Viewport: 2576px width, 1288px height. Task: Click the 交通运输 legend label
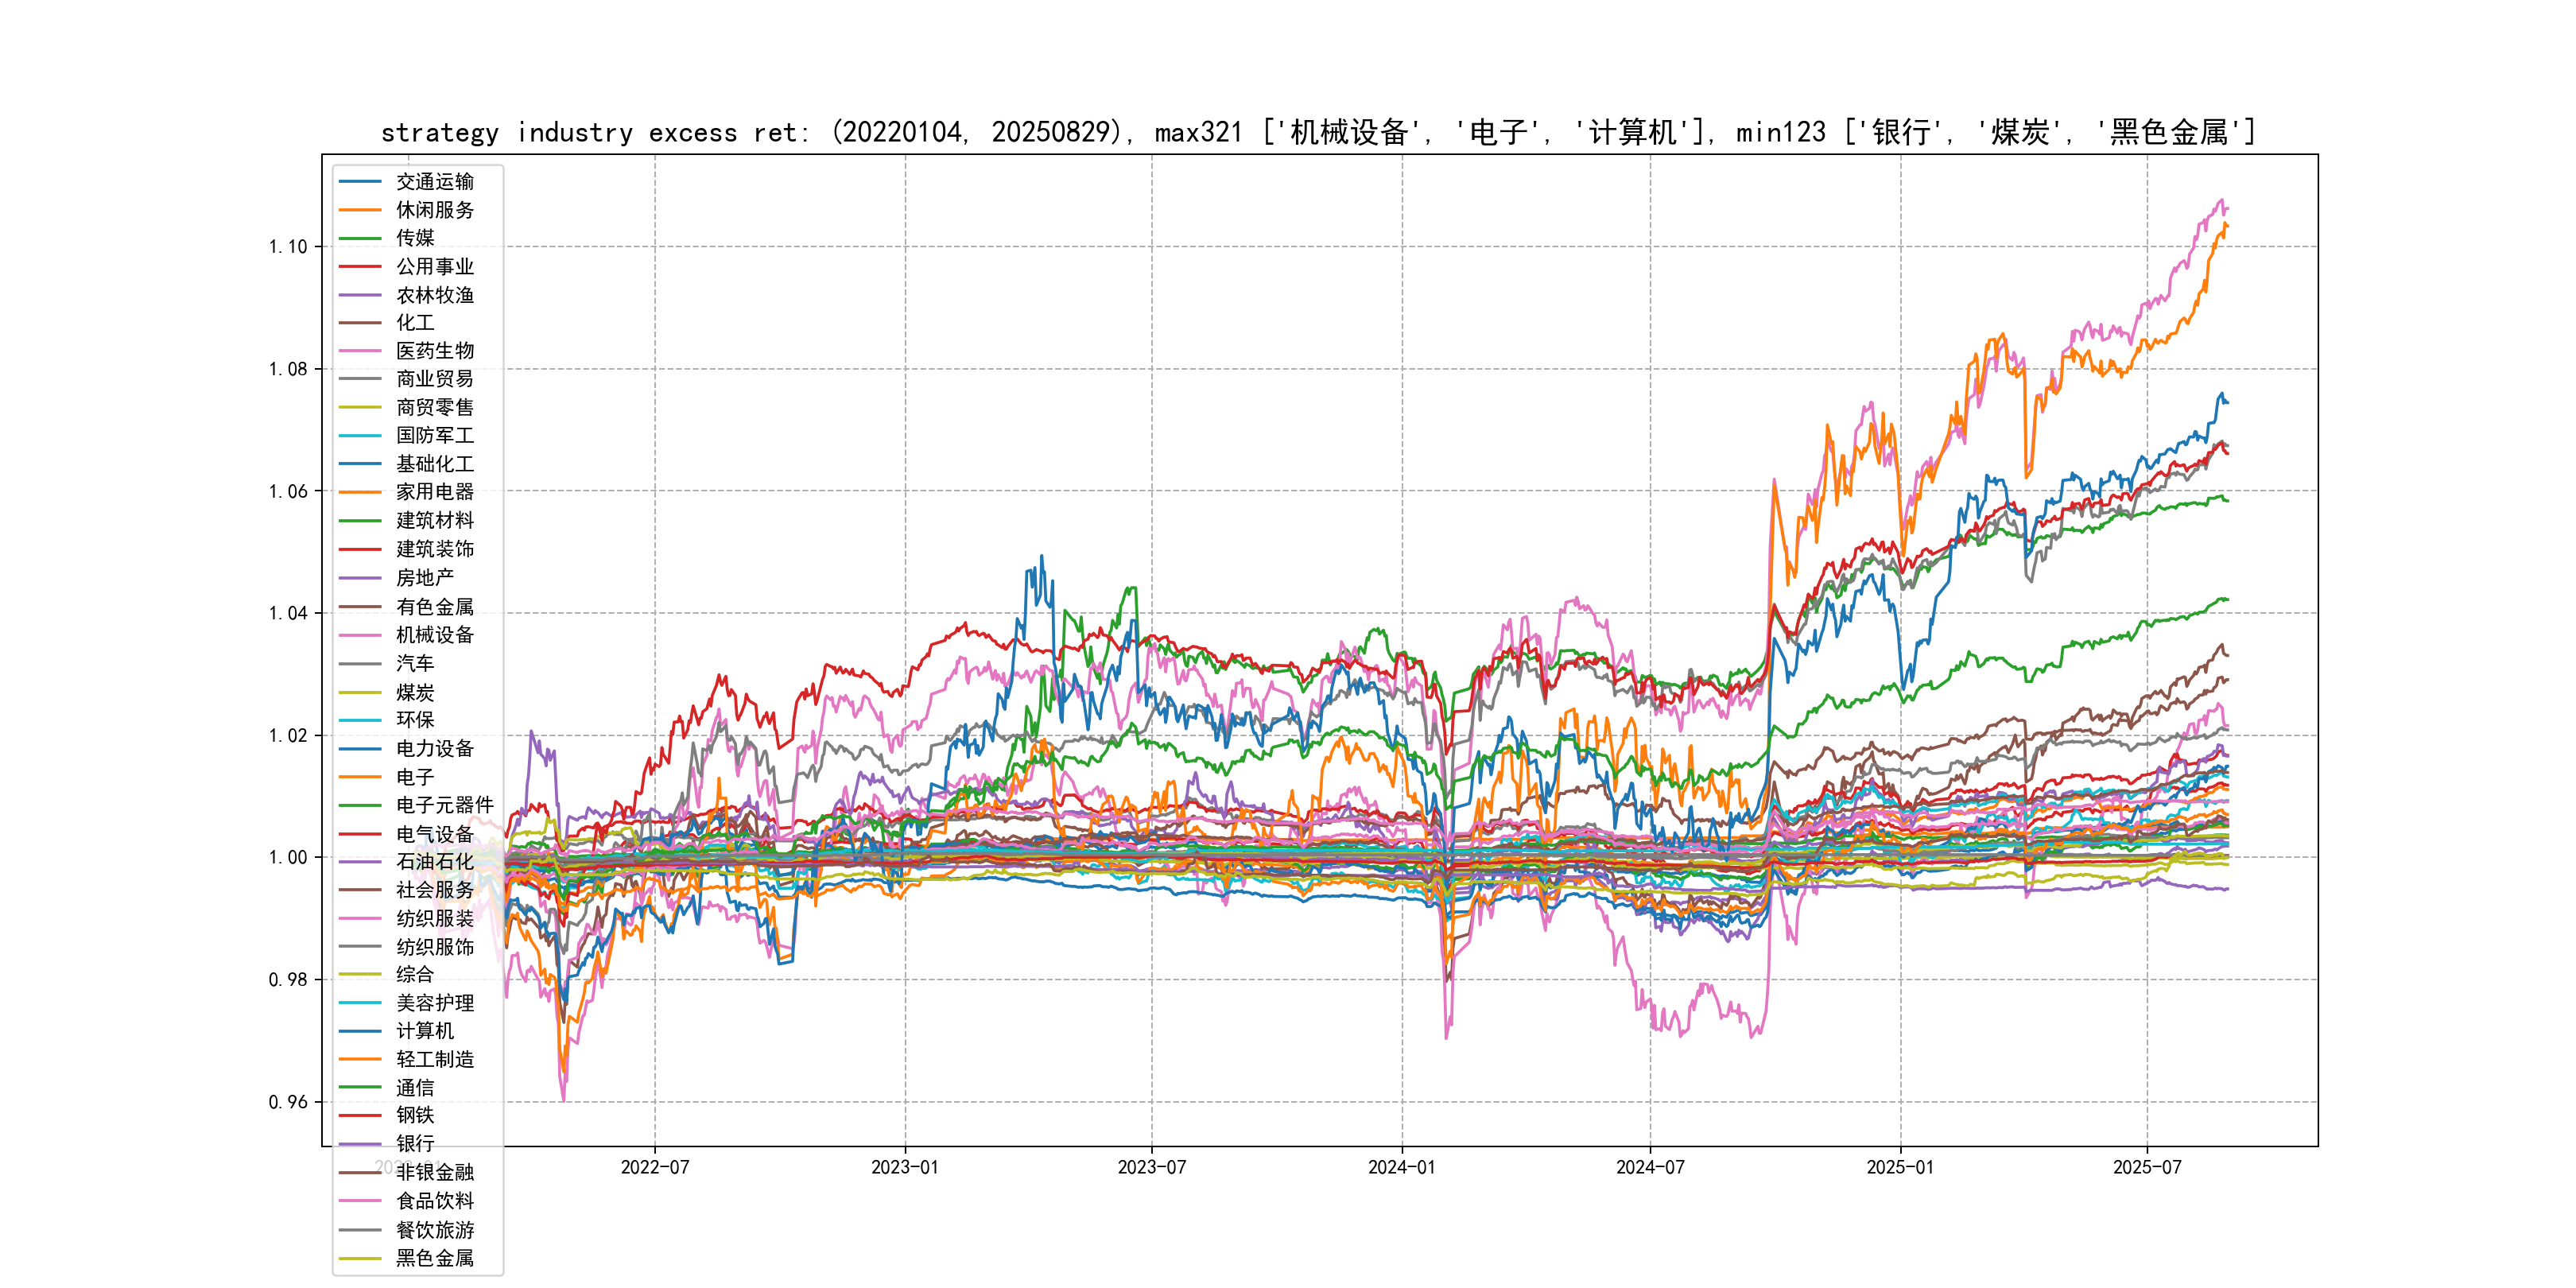(434, 182)
